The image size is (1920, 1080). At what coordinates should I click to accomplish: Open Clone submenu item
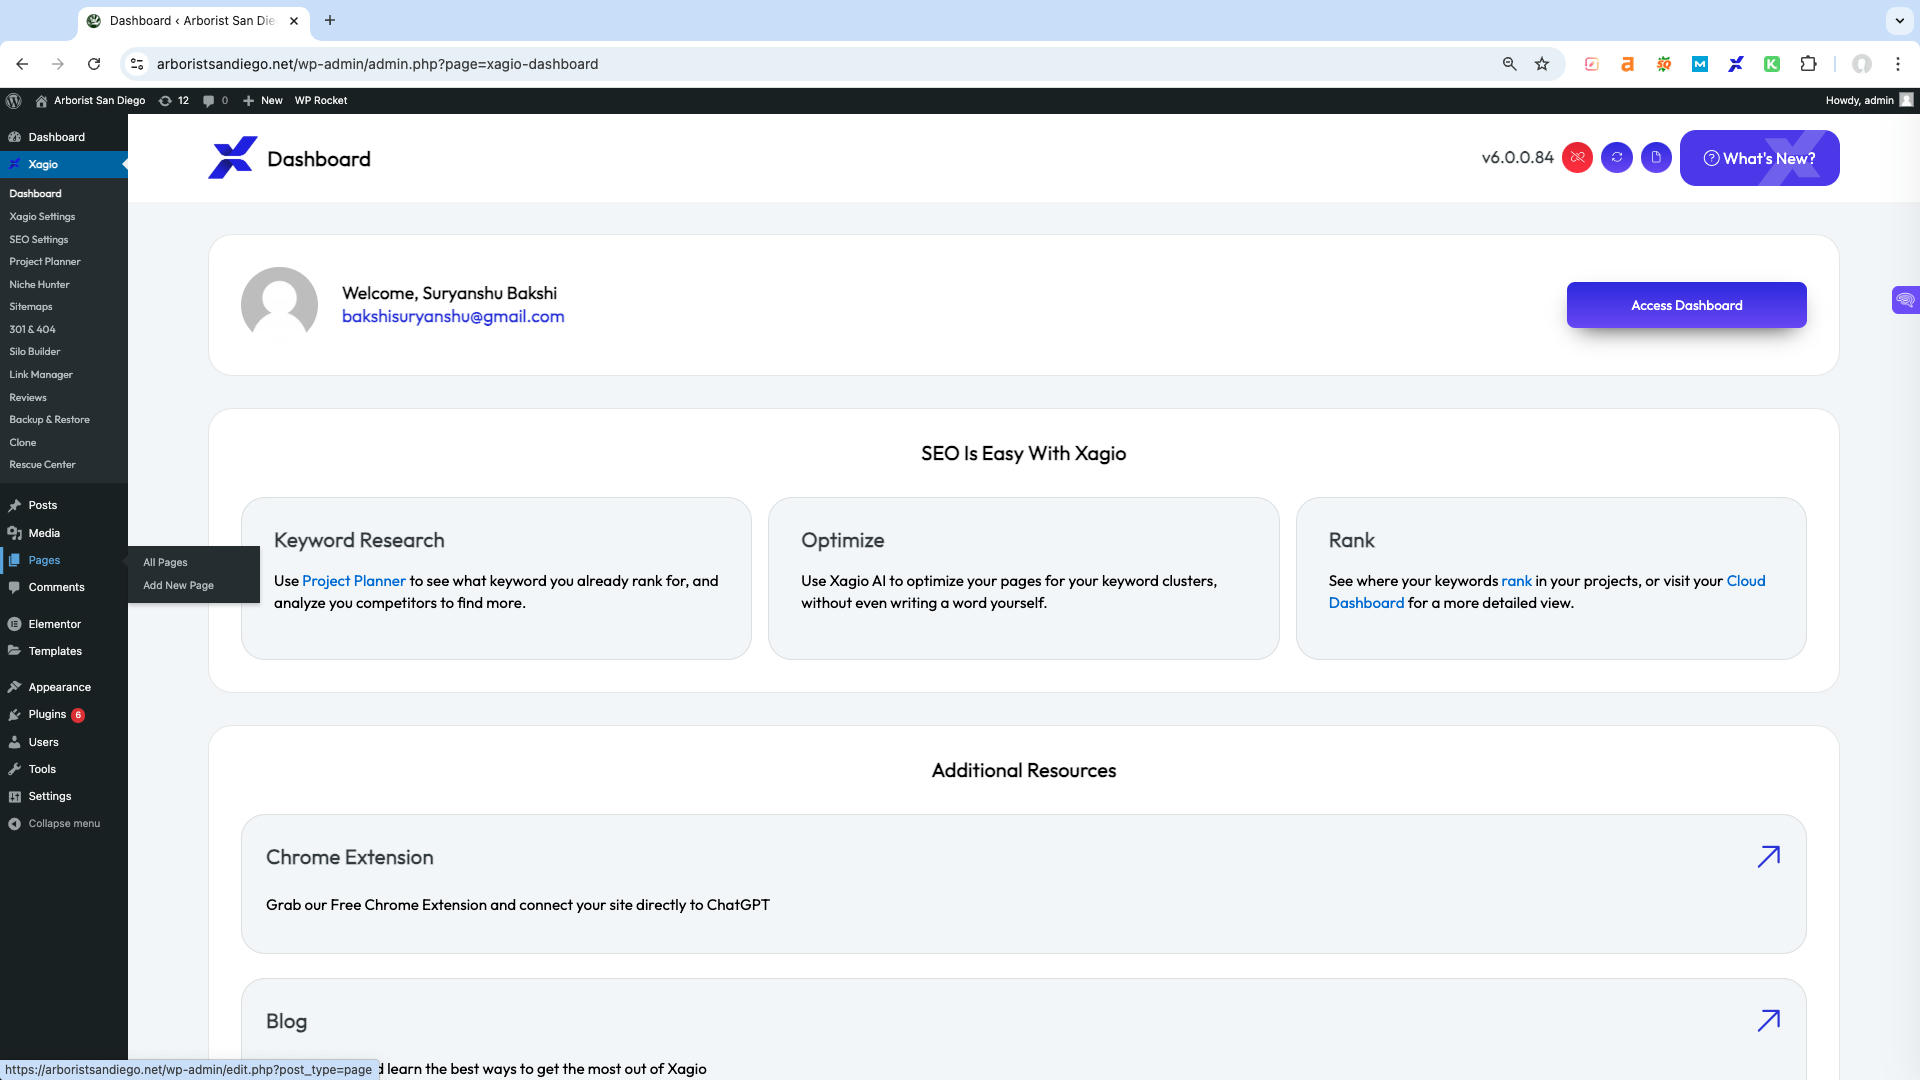(23, 442)
